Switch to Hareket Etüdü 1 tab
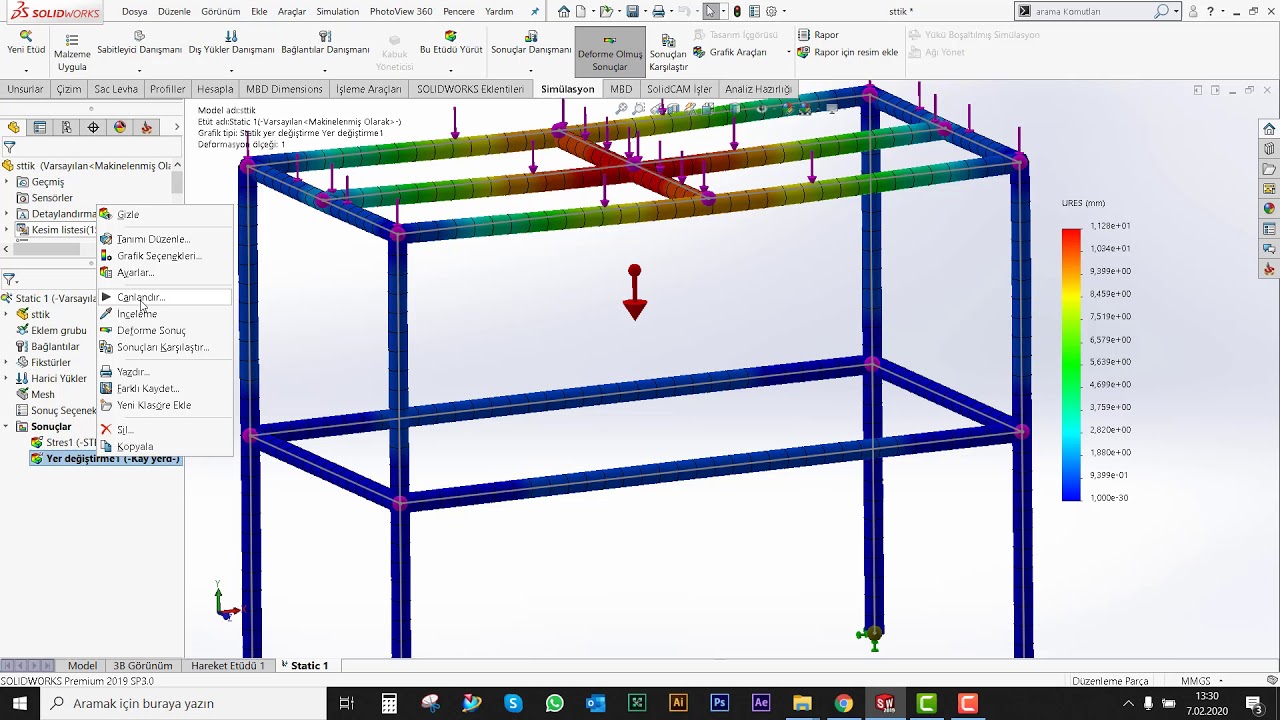 coord(228,665)
